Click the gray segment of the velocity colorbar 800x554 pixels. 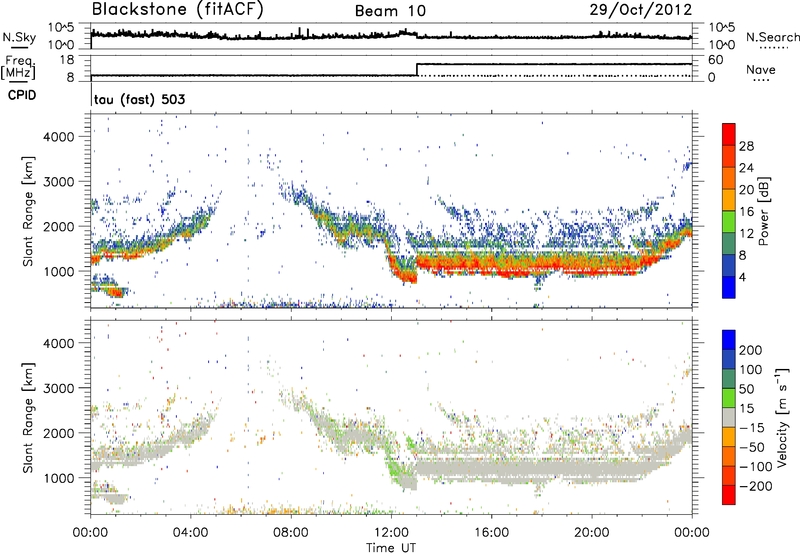(x=729, y=417)
